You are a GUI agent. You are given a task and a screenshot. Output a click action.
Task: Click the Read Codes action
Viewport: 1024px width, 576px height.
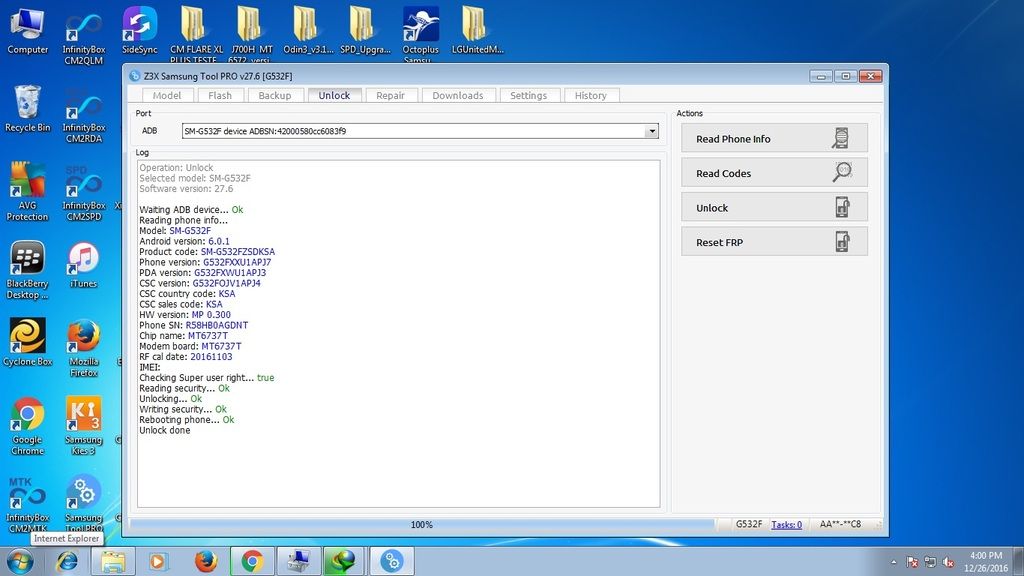[773, 173]
